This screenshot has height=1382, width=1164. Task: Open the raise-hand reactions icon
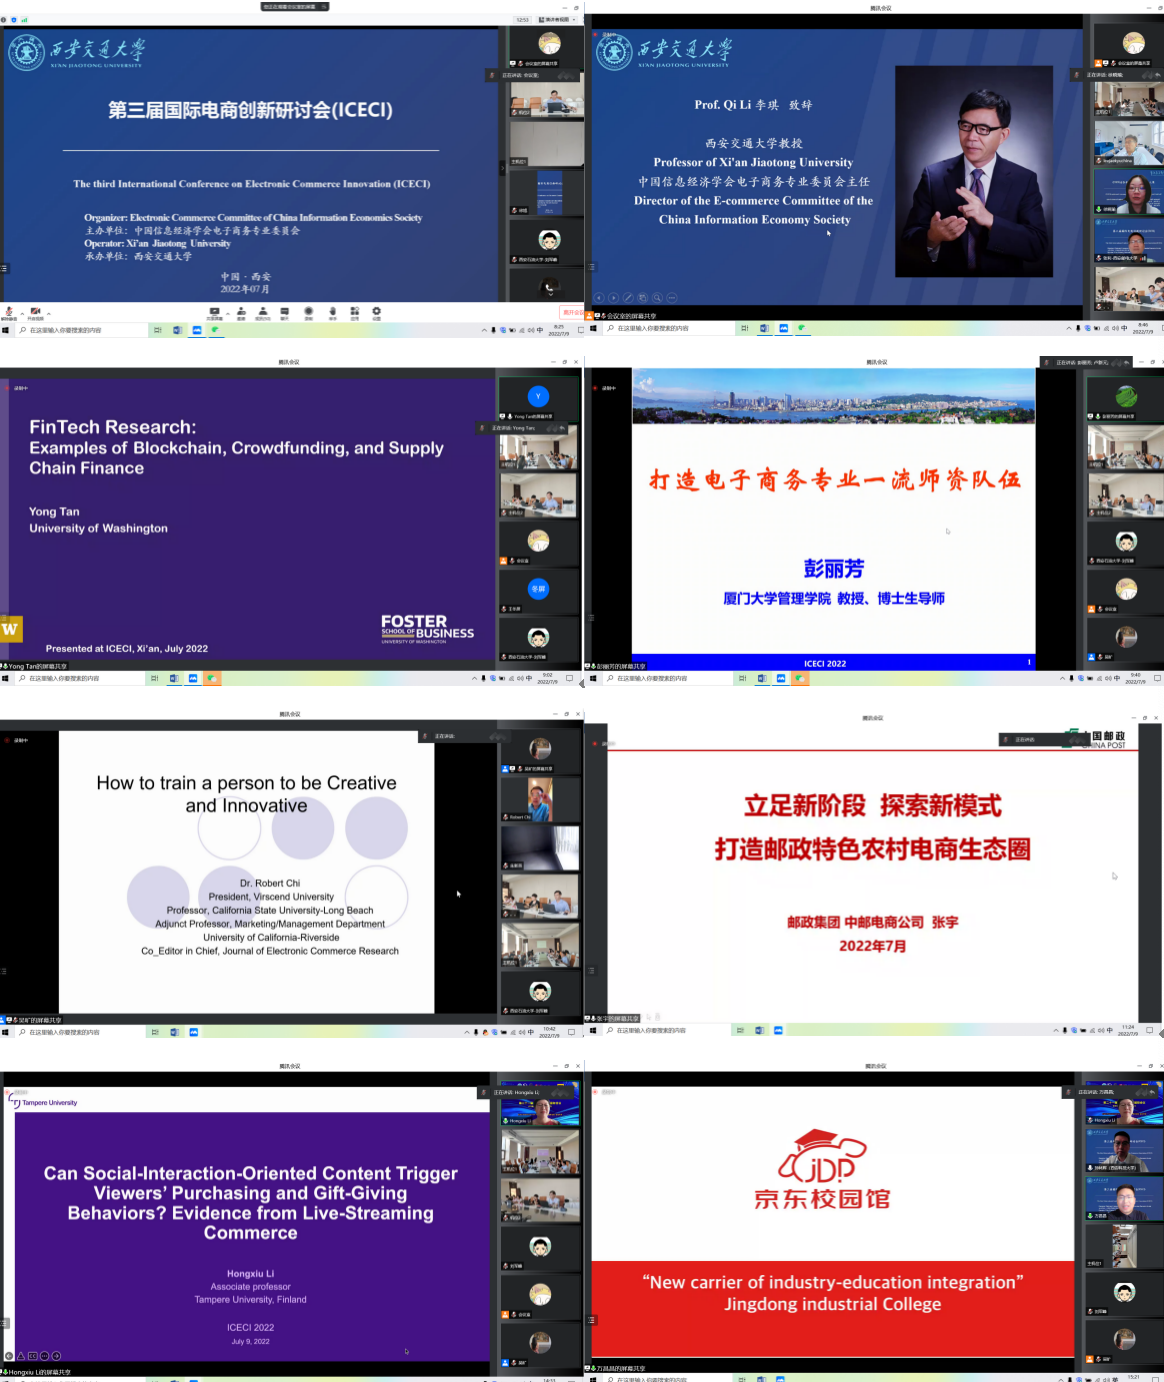pyautogui.click(x=333, y=312)
